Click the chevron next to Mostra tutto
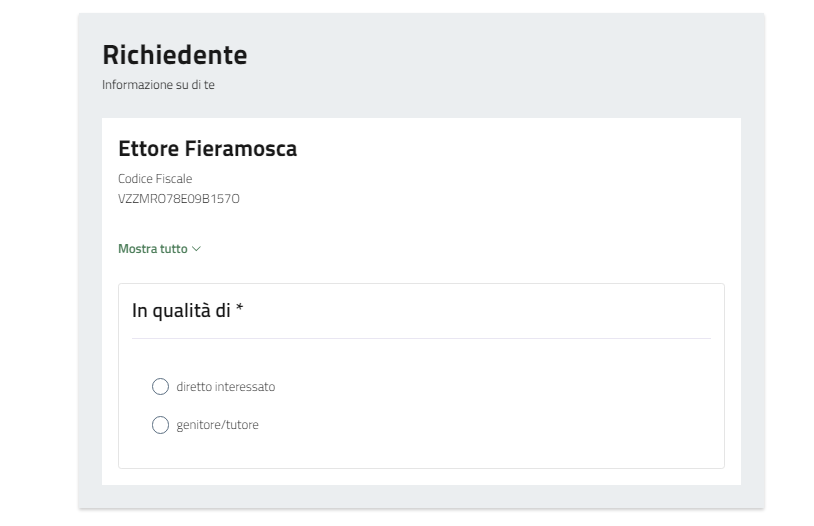The width and height of the screenshot is (814, 526). pos(197,249)
